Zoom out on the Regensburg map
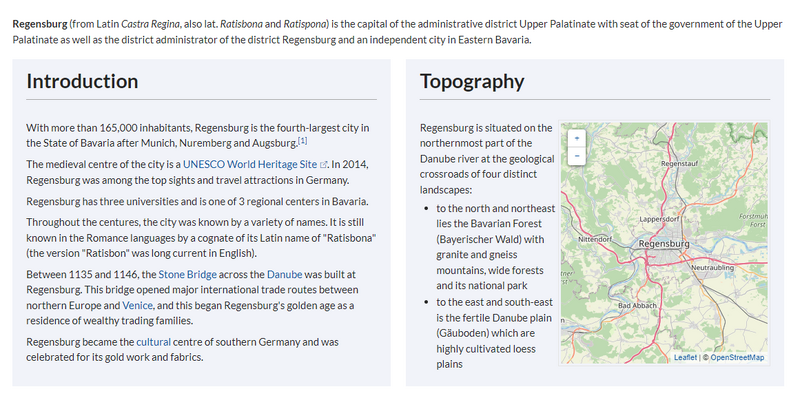The height and width of the screenshot is (400, 800). [x=576, y=156]
